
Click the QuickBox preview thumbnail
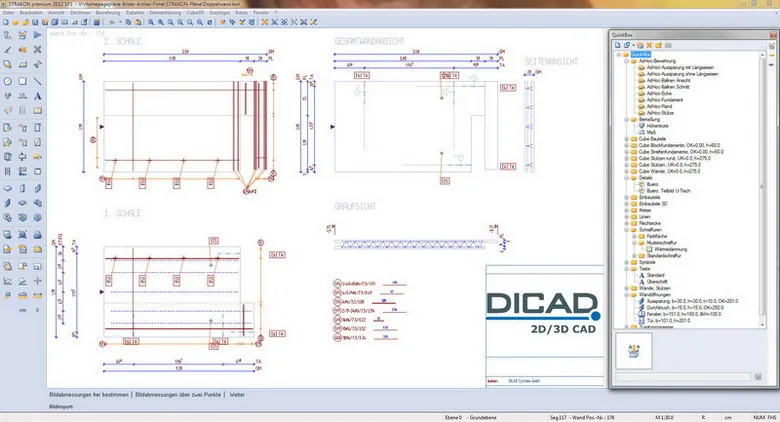point(634,351)
